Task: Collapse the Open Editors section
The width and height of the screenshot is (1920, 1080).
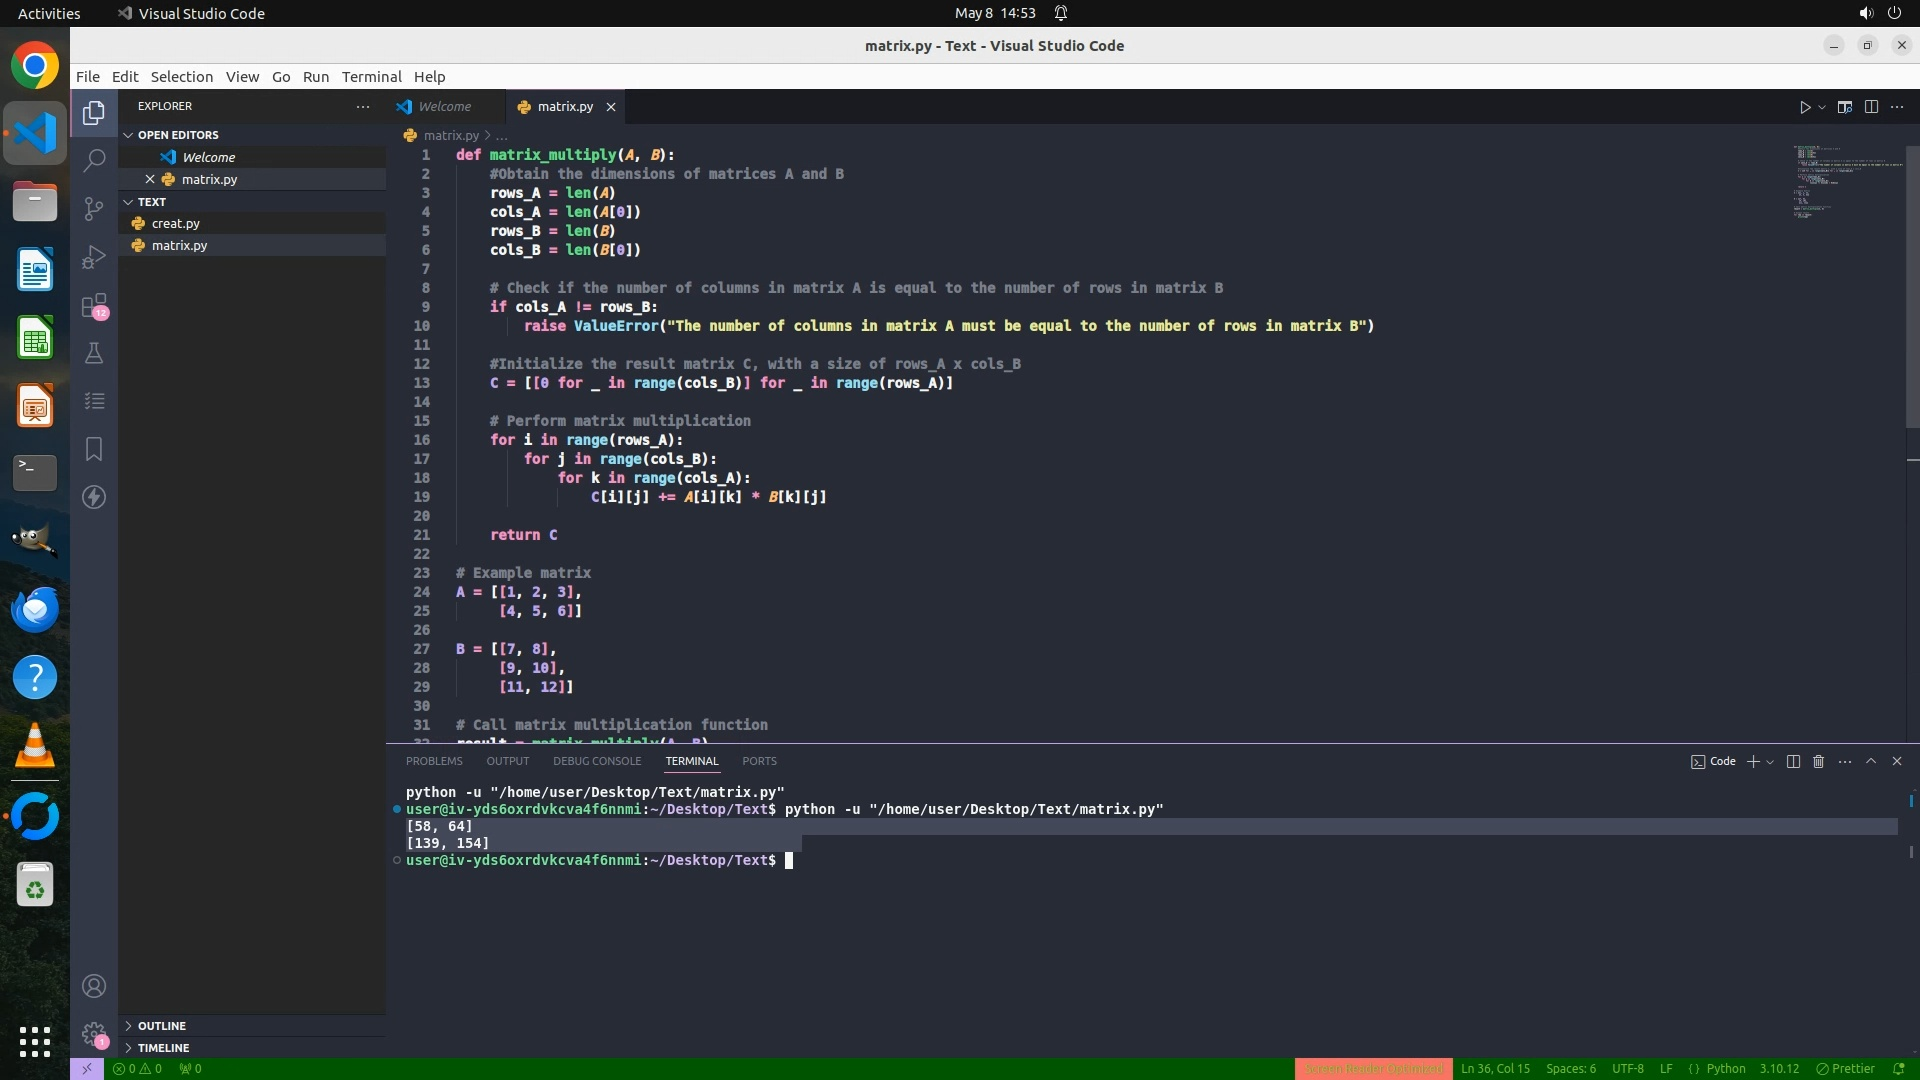Action: click(178, 135)
